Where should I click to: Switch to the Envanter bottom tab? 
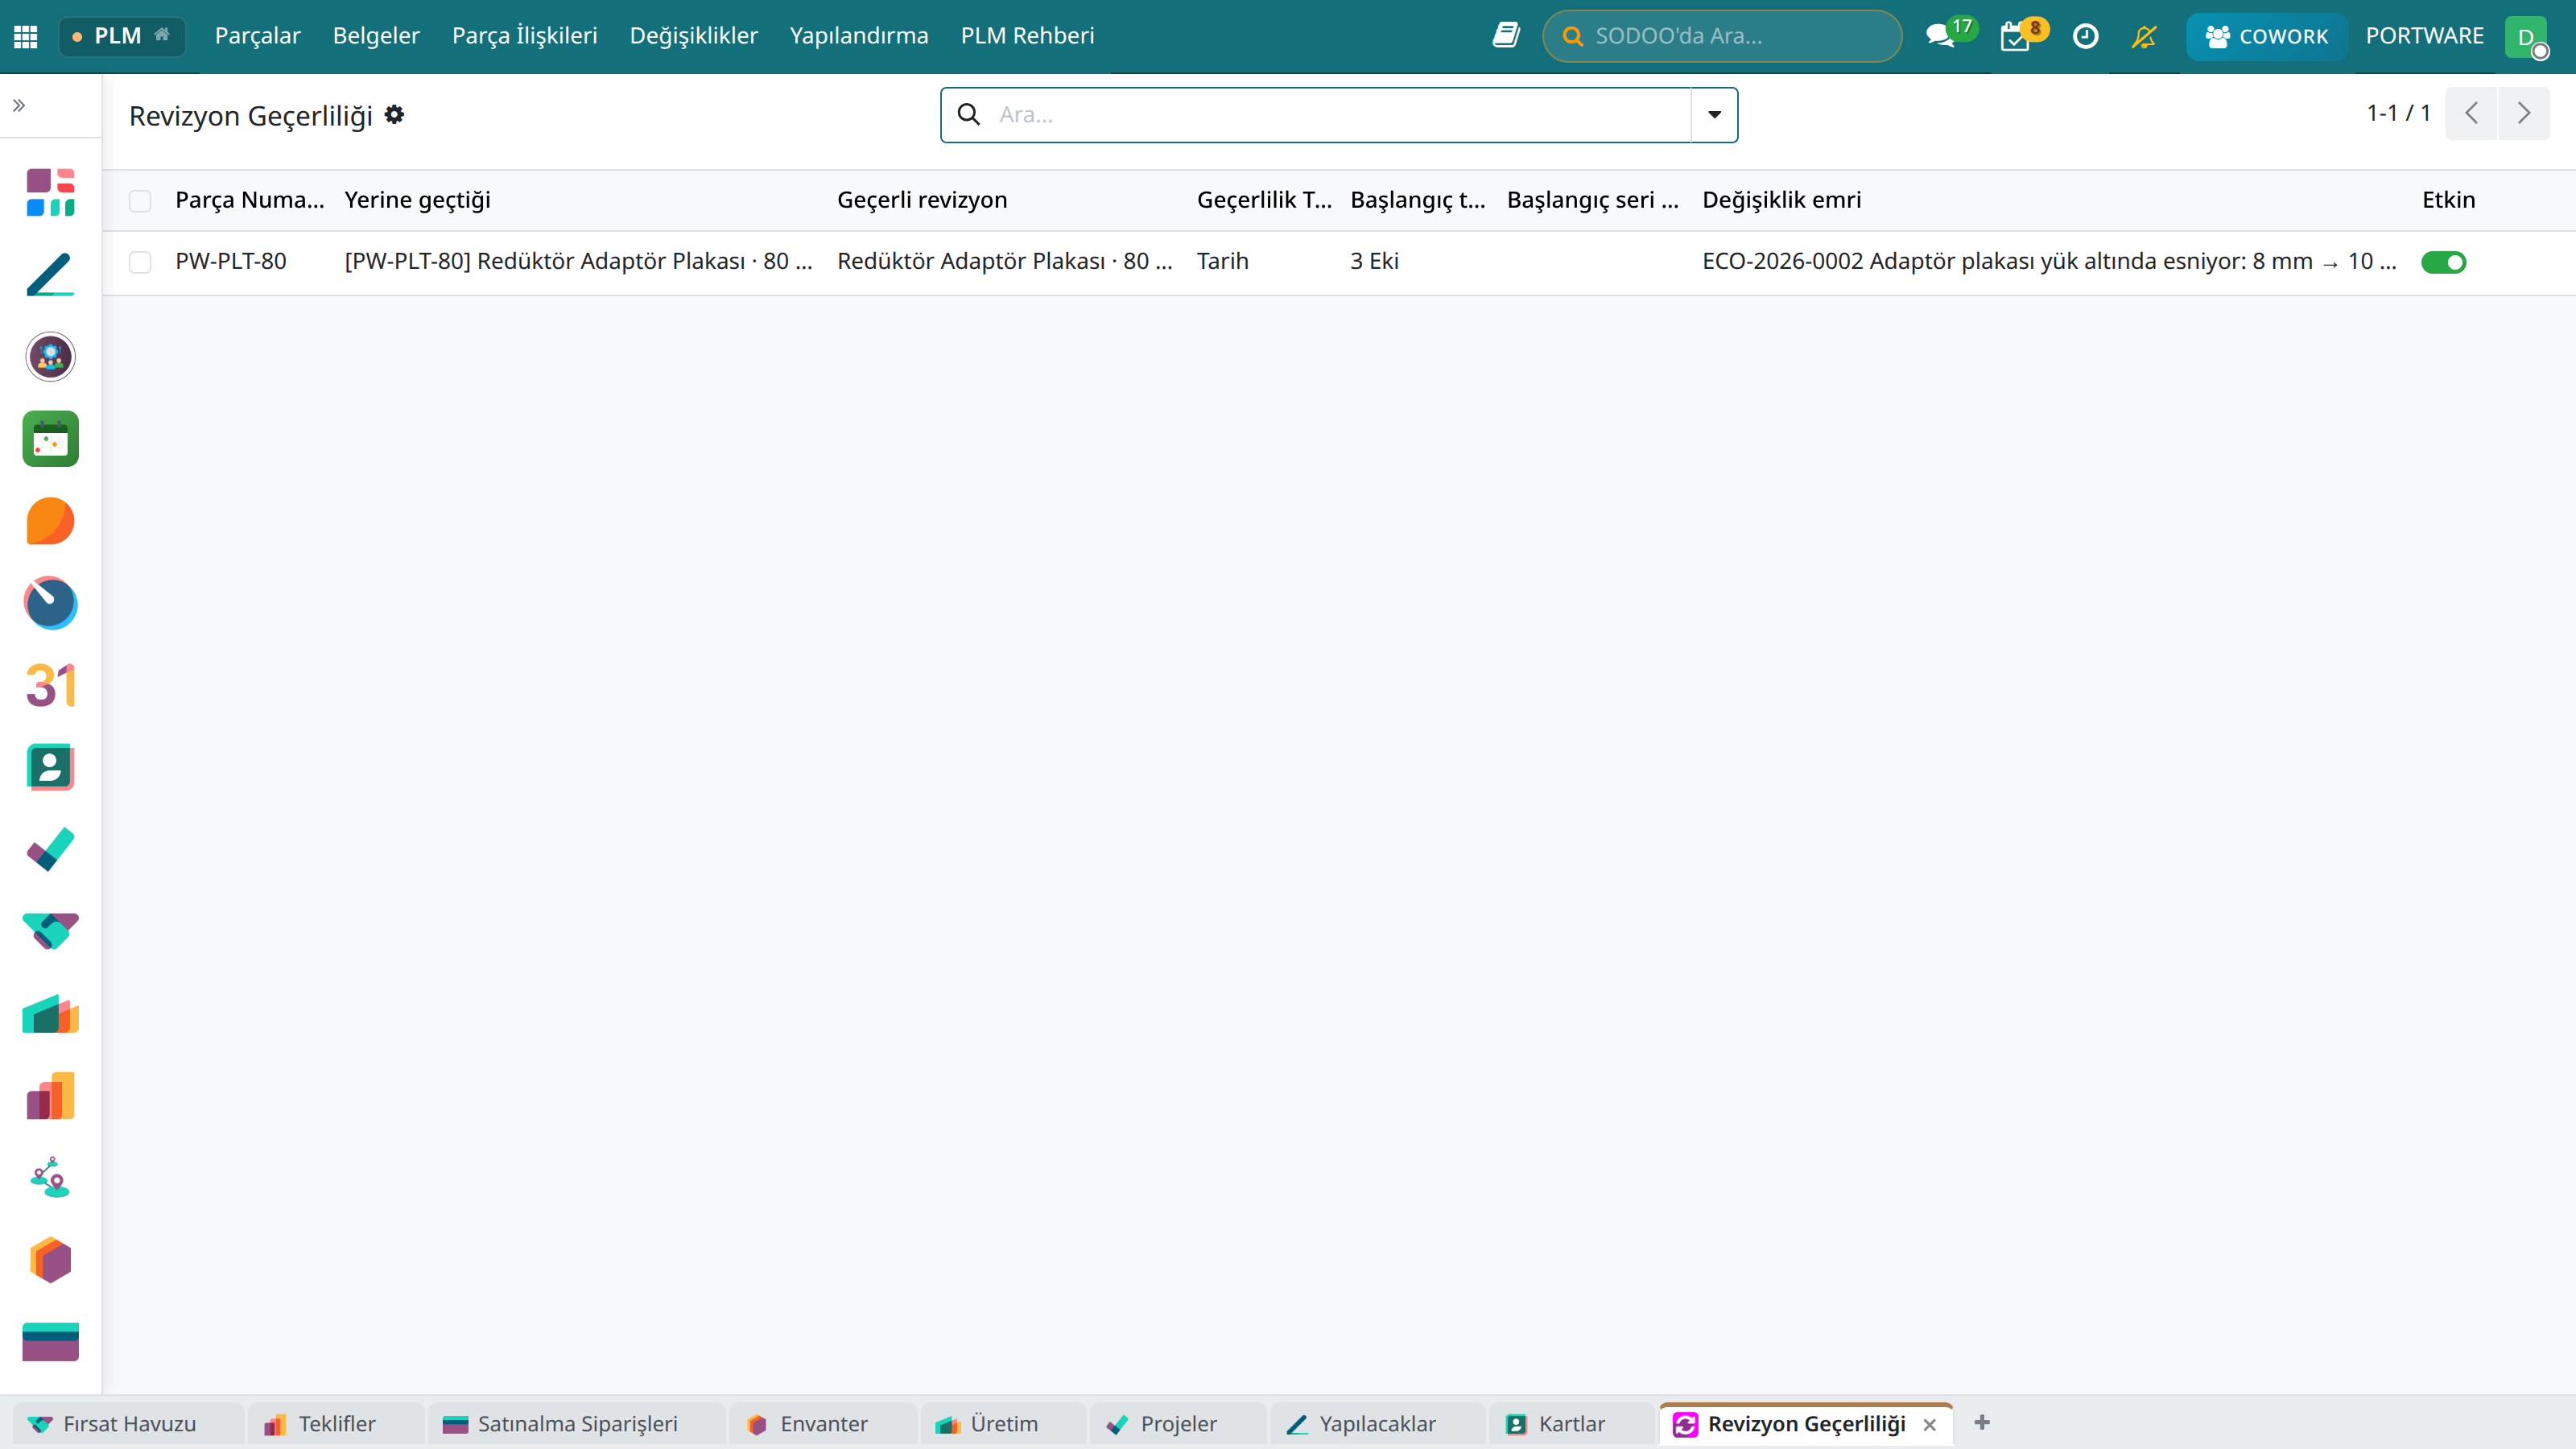[x=822, y=1423]
